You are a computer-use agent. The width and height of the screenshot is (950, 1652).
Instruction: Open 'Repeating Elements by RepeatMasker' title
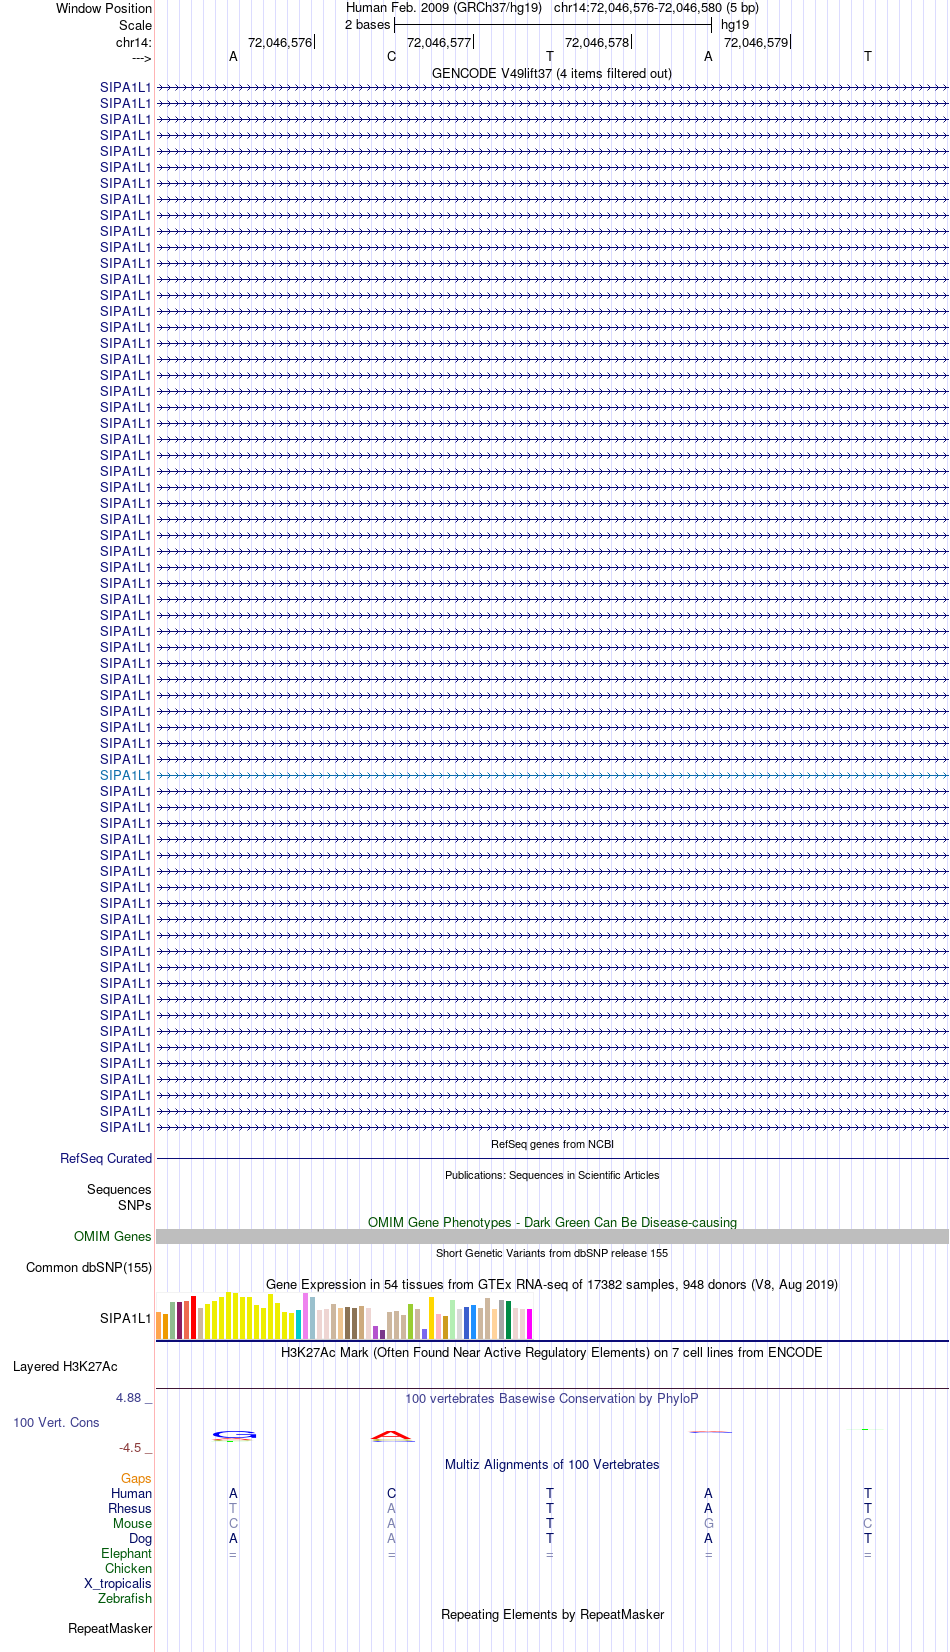pos(552,1614)
